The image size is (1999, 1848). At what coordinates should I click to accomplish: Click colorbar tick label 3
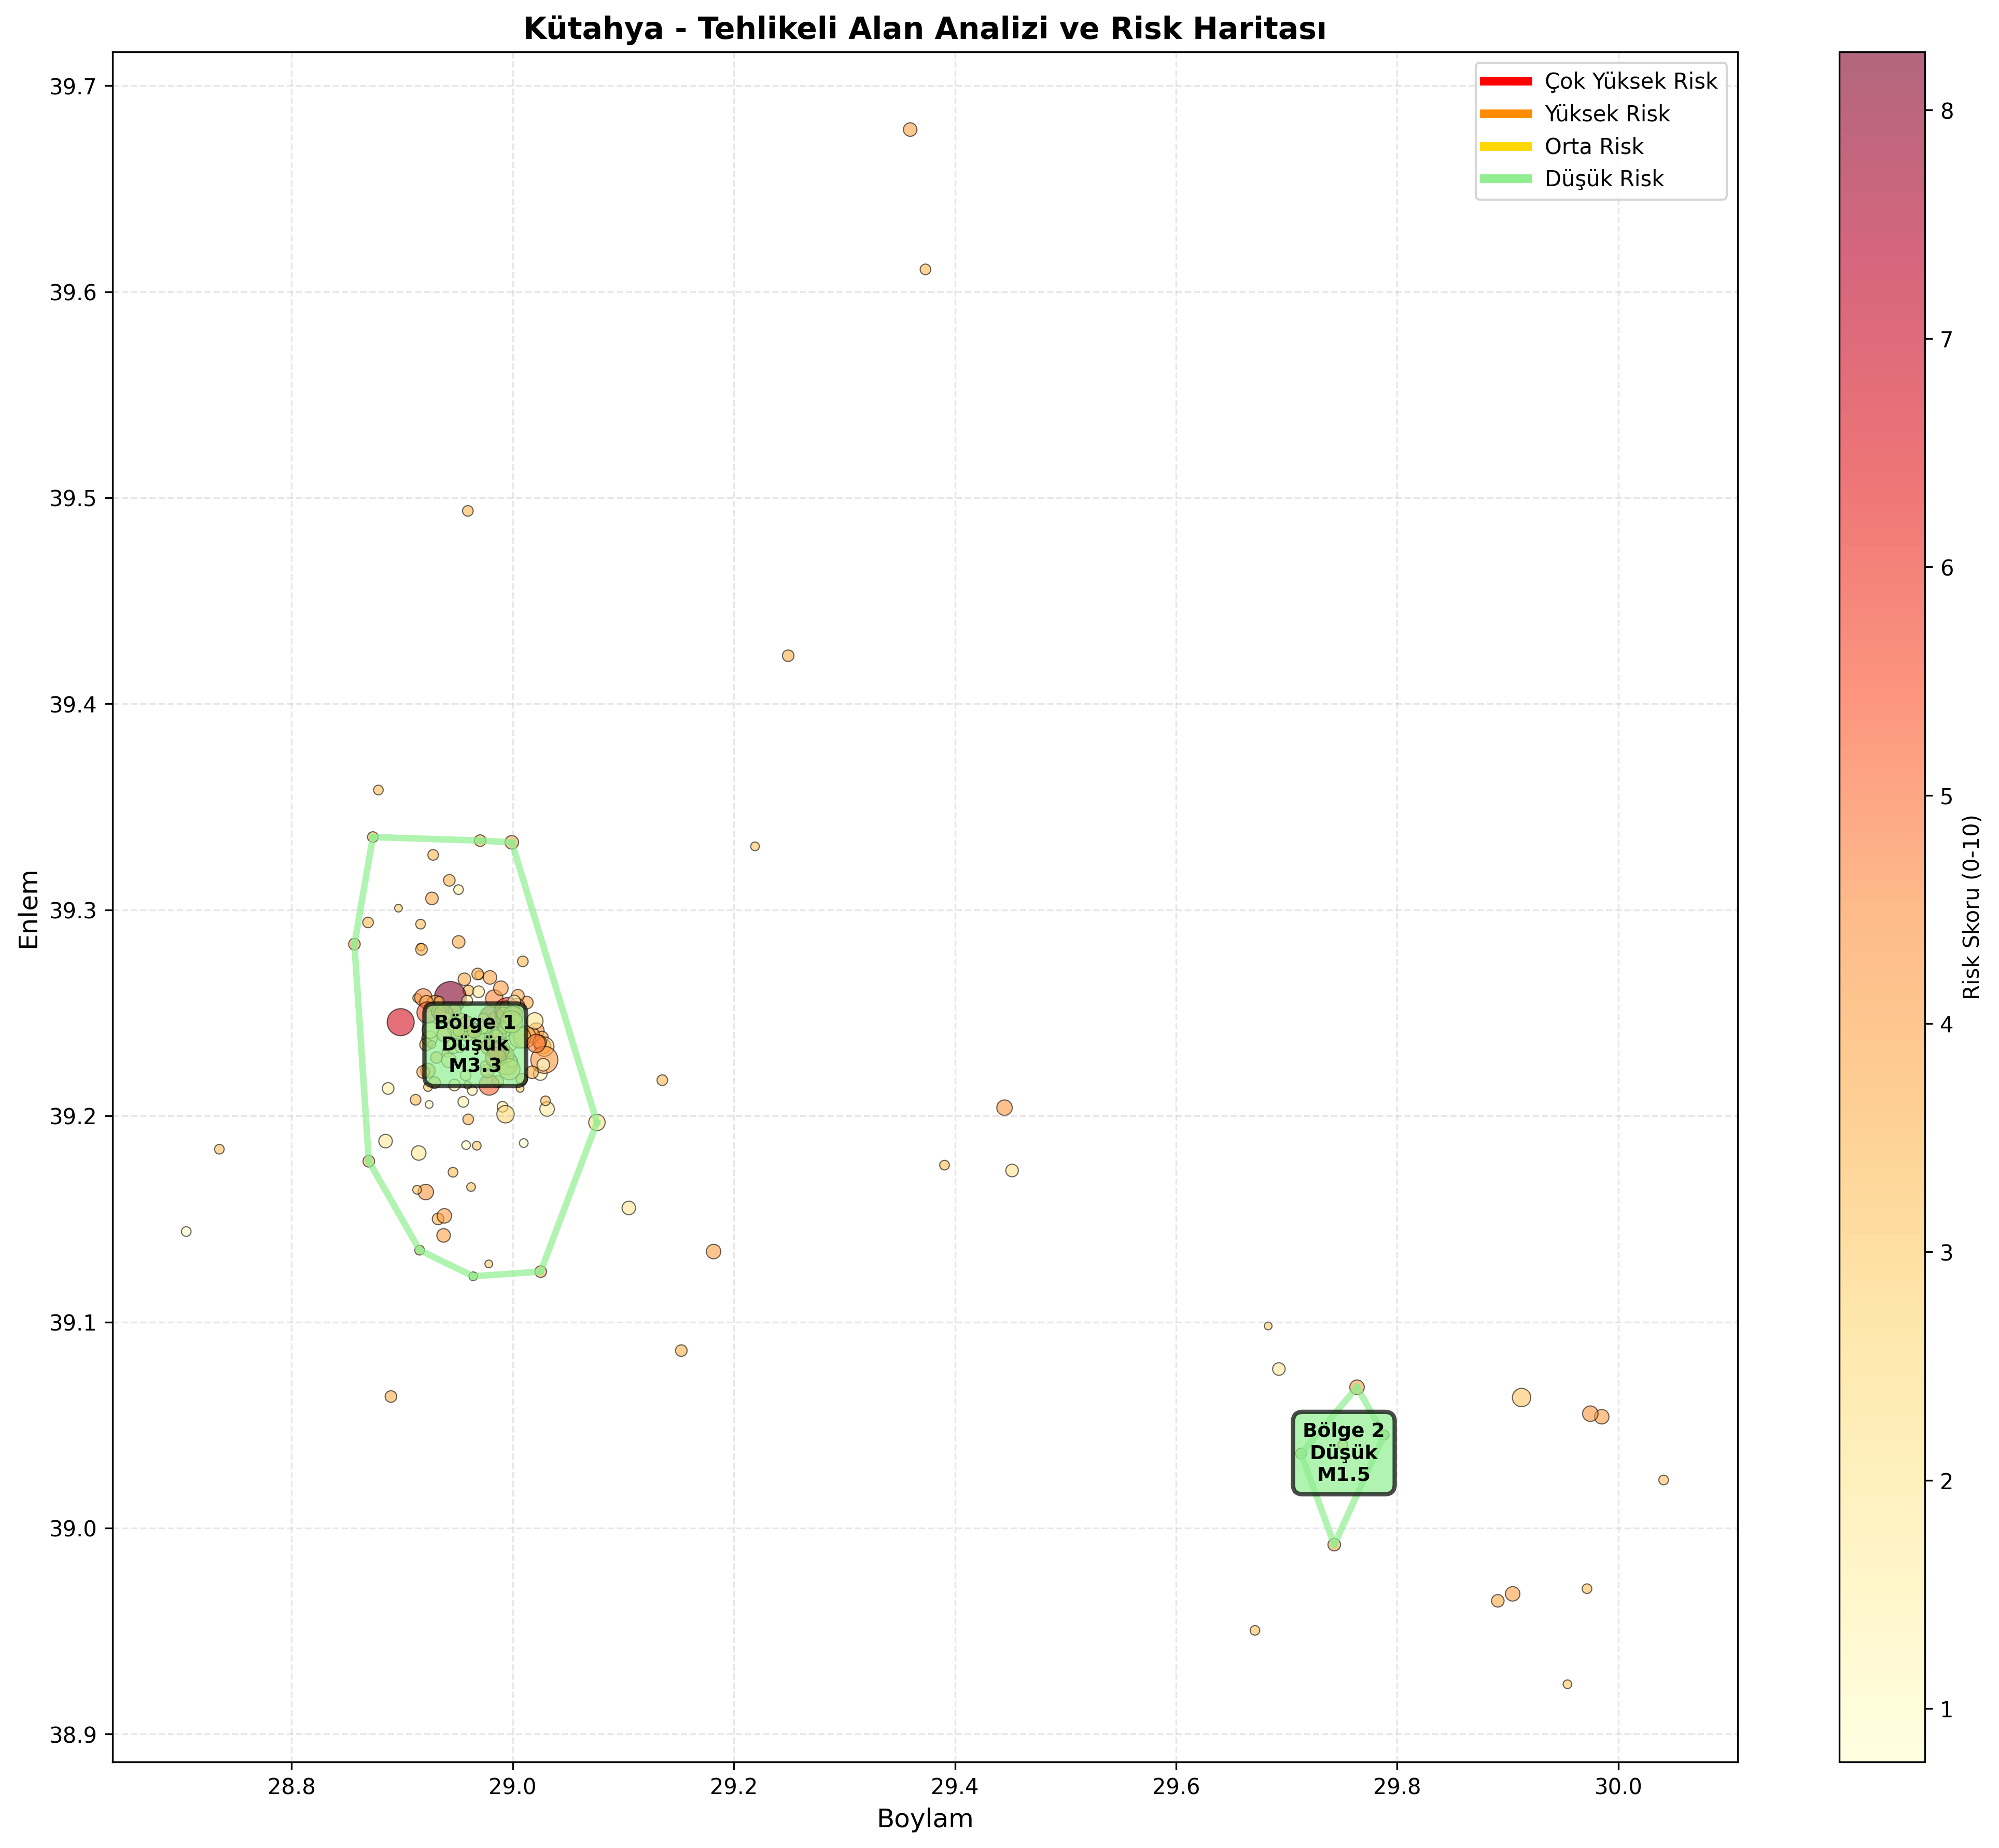tap(1946, 1253)
